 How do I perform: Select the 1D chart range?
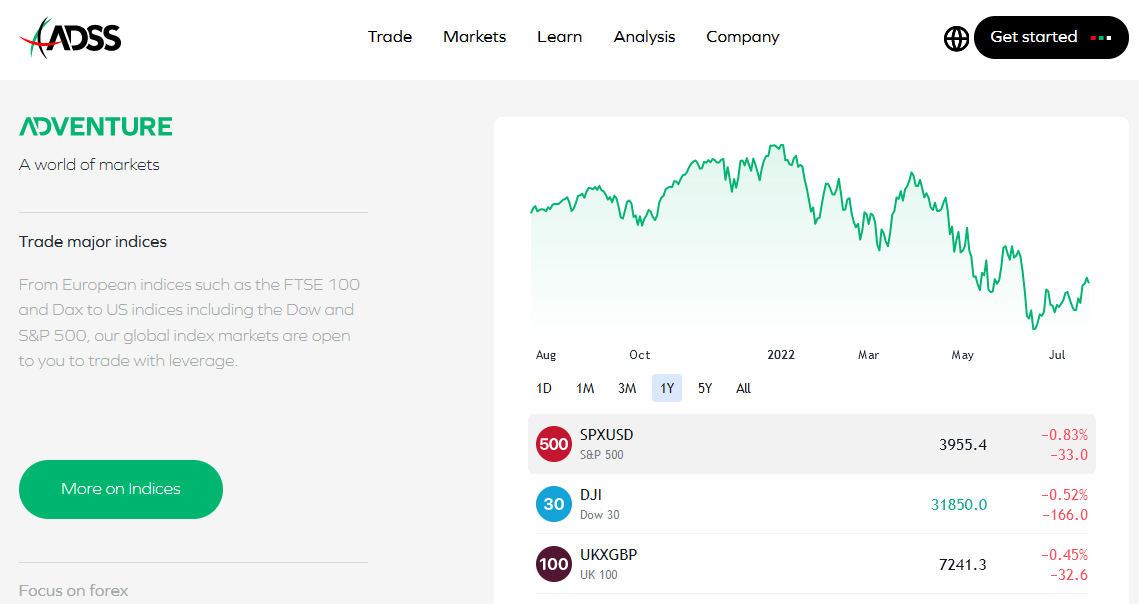click(x=544, y=388)
